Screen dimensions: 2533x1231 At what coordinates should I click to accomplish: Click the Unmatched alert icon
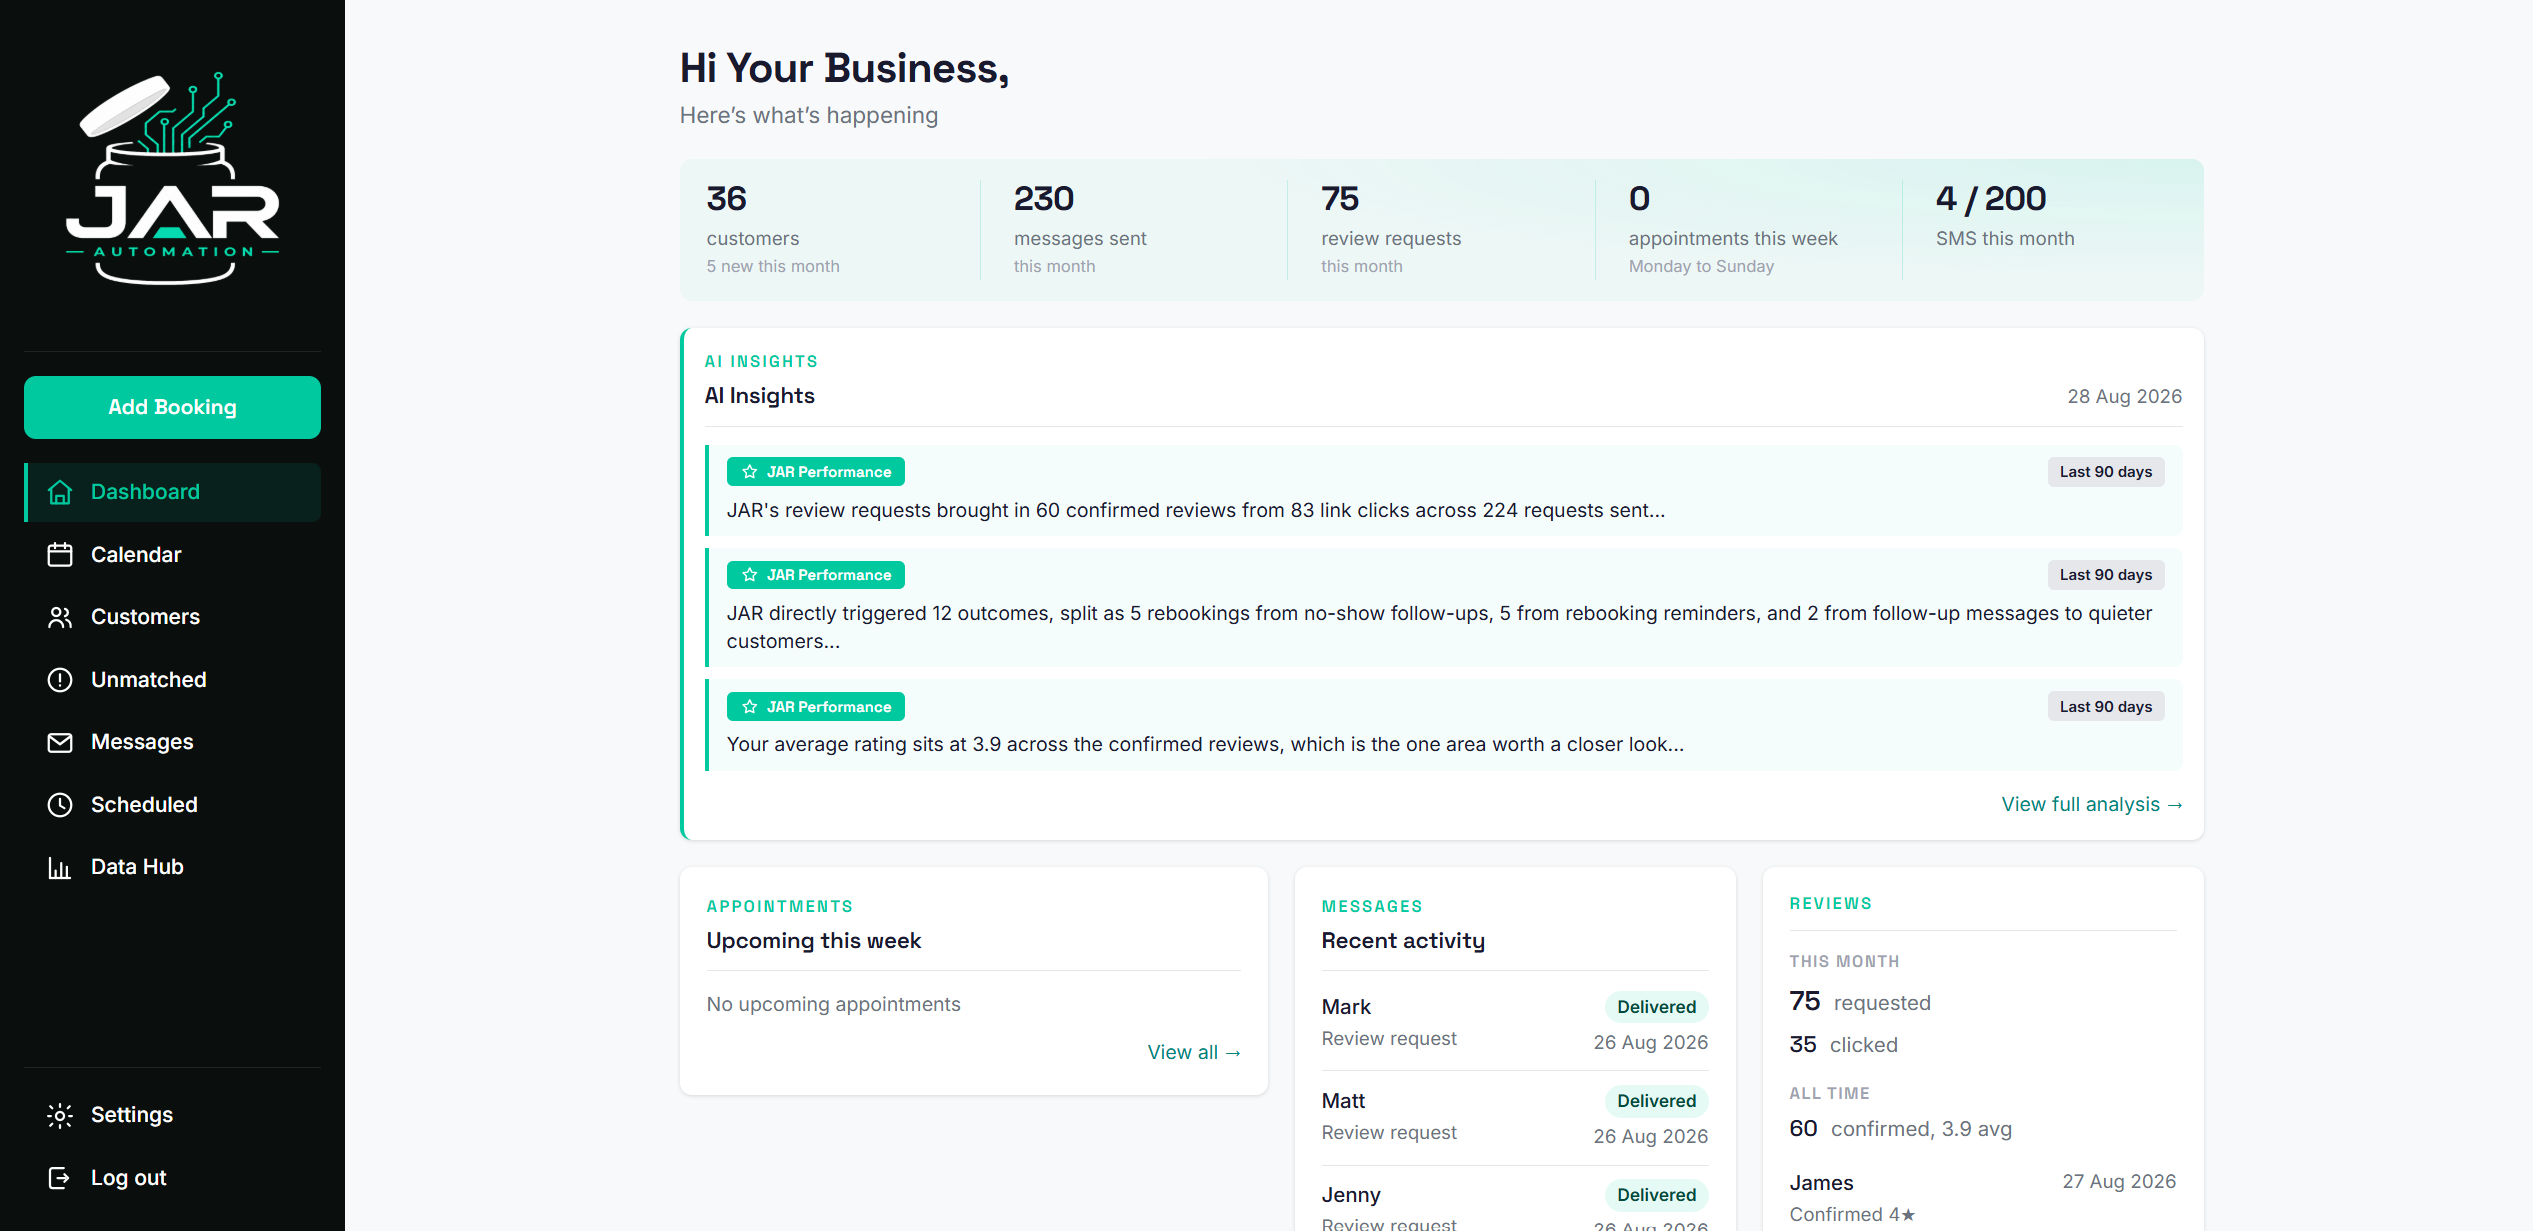(60, 680)
